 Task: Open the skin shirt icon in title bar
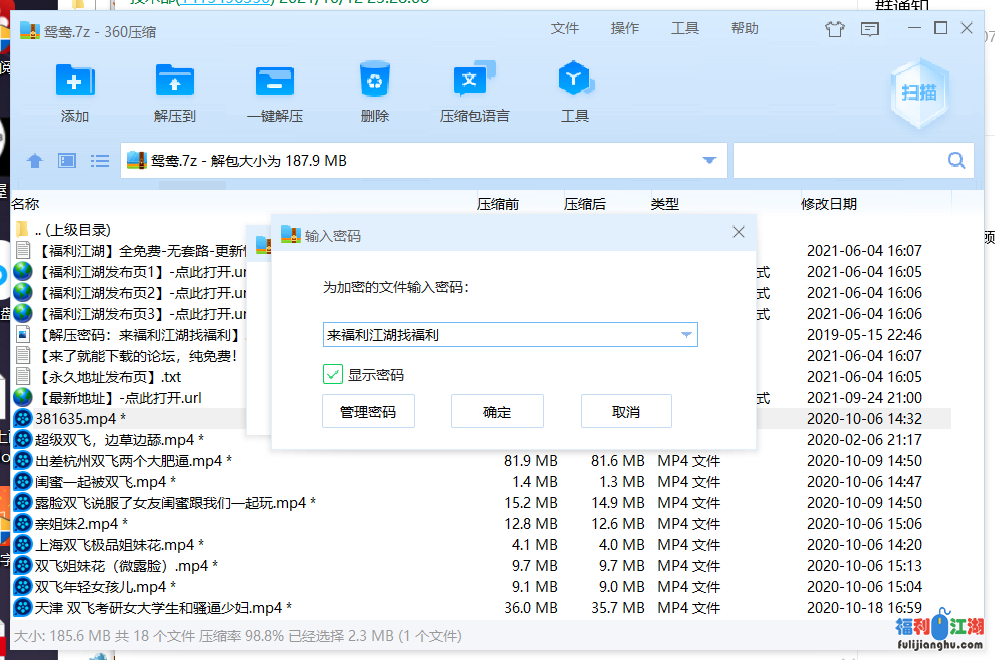835,29
